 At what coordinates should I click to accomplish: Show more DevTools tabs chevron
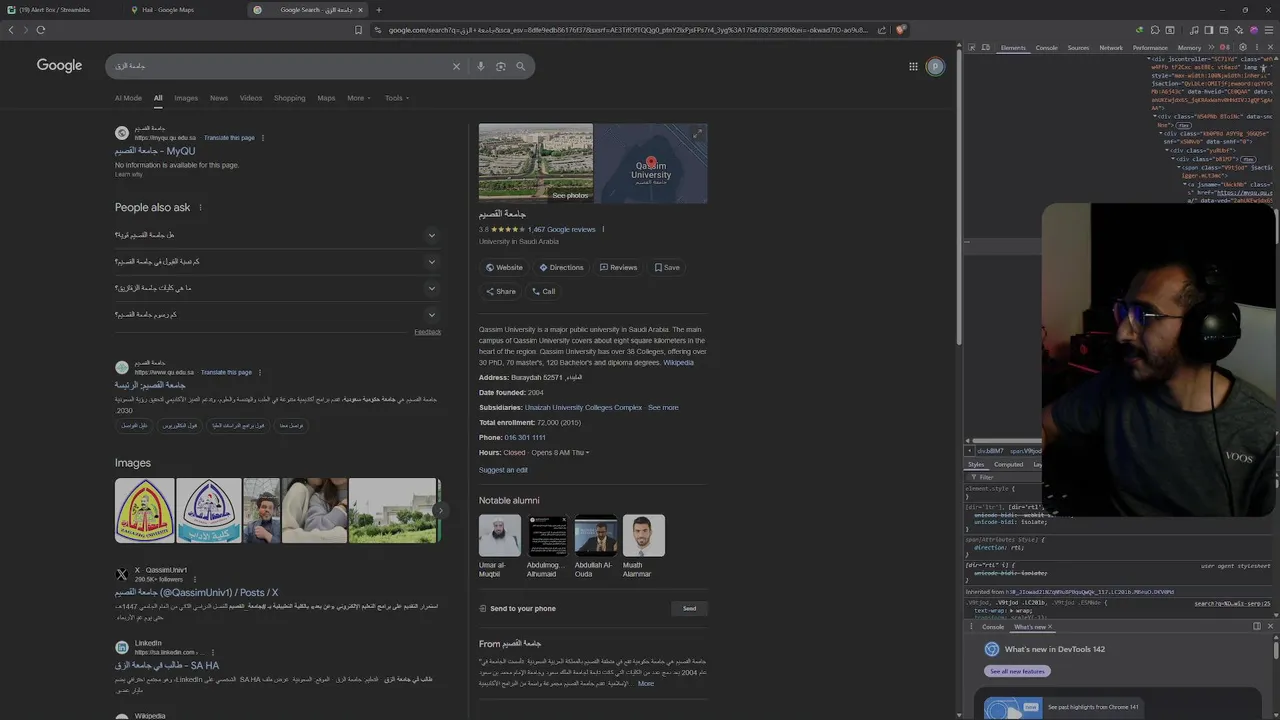pos(1211,48)
